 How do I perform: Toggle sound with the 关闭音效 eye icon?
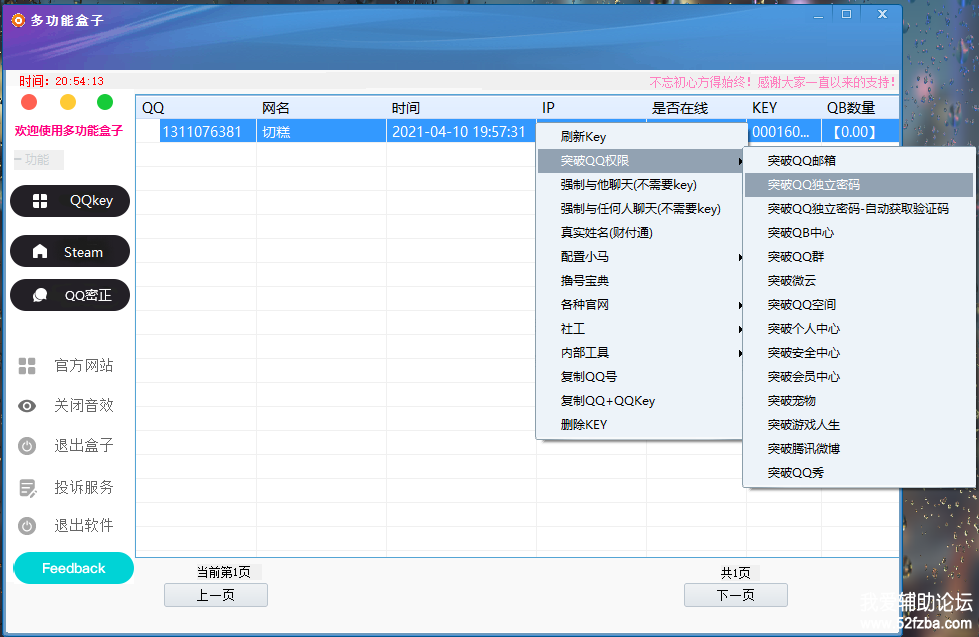tap(27, 406)
